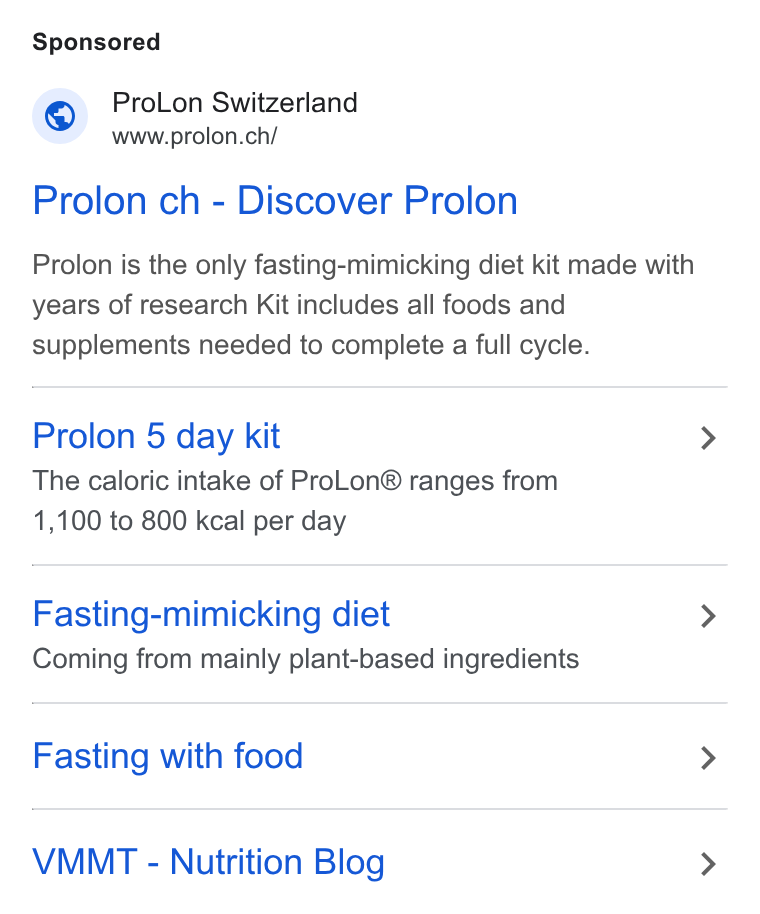760x914 pixels.
Task: Select the ProLon Switzerland advertiser name
Action: point(235,103)
